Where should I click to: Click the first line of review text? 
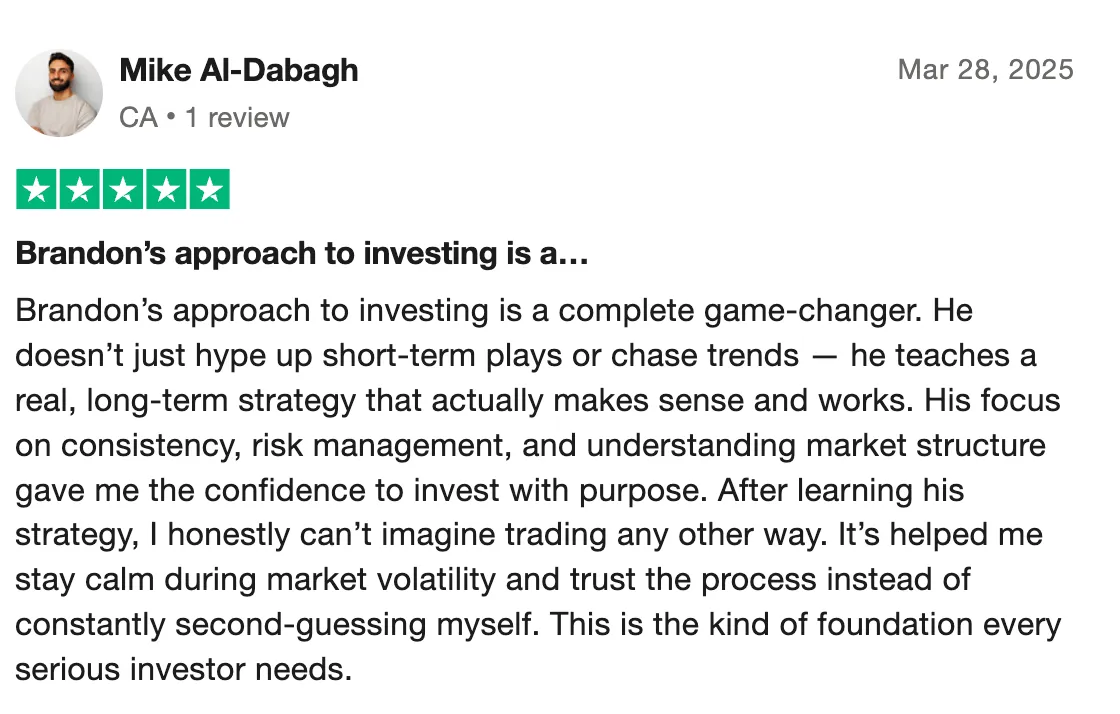(x=494, y=311)
